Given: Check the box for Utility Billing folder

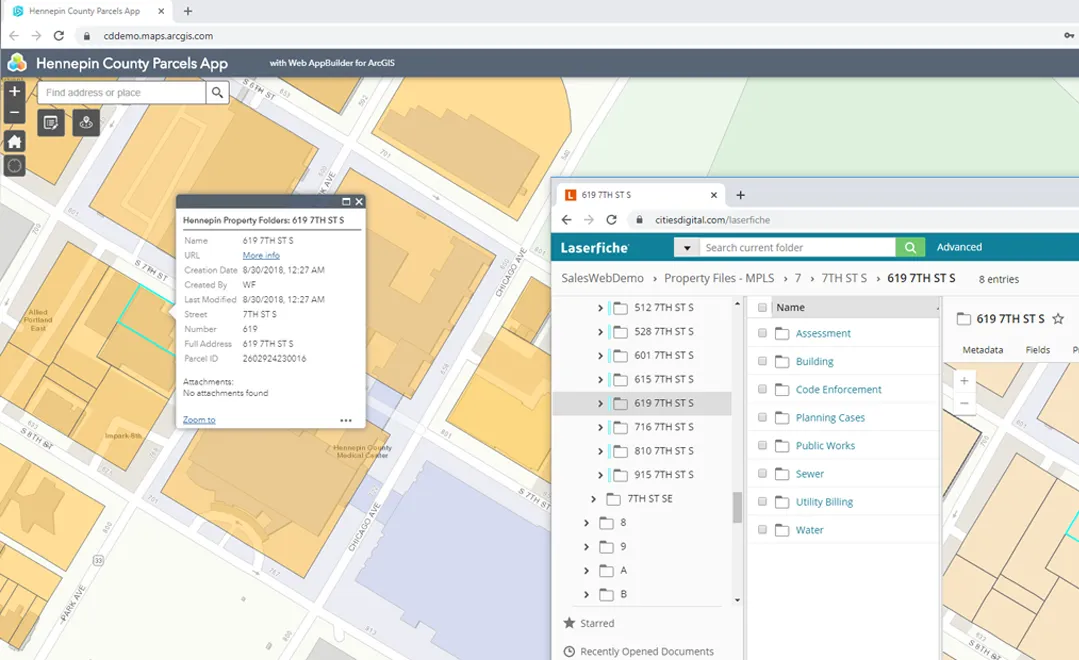Looking at the screenshot, I should coord(762,502).
